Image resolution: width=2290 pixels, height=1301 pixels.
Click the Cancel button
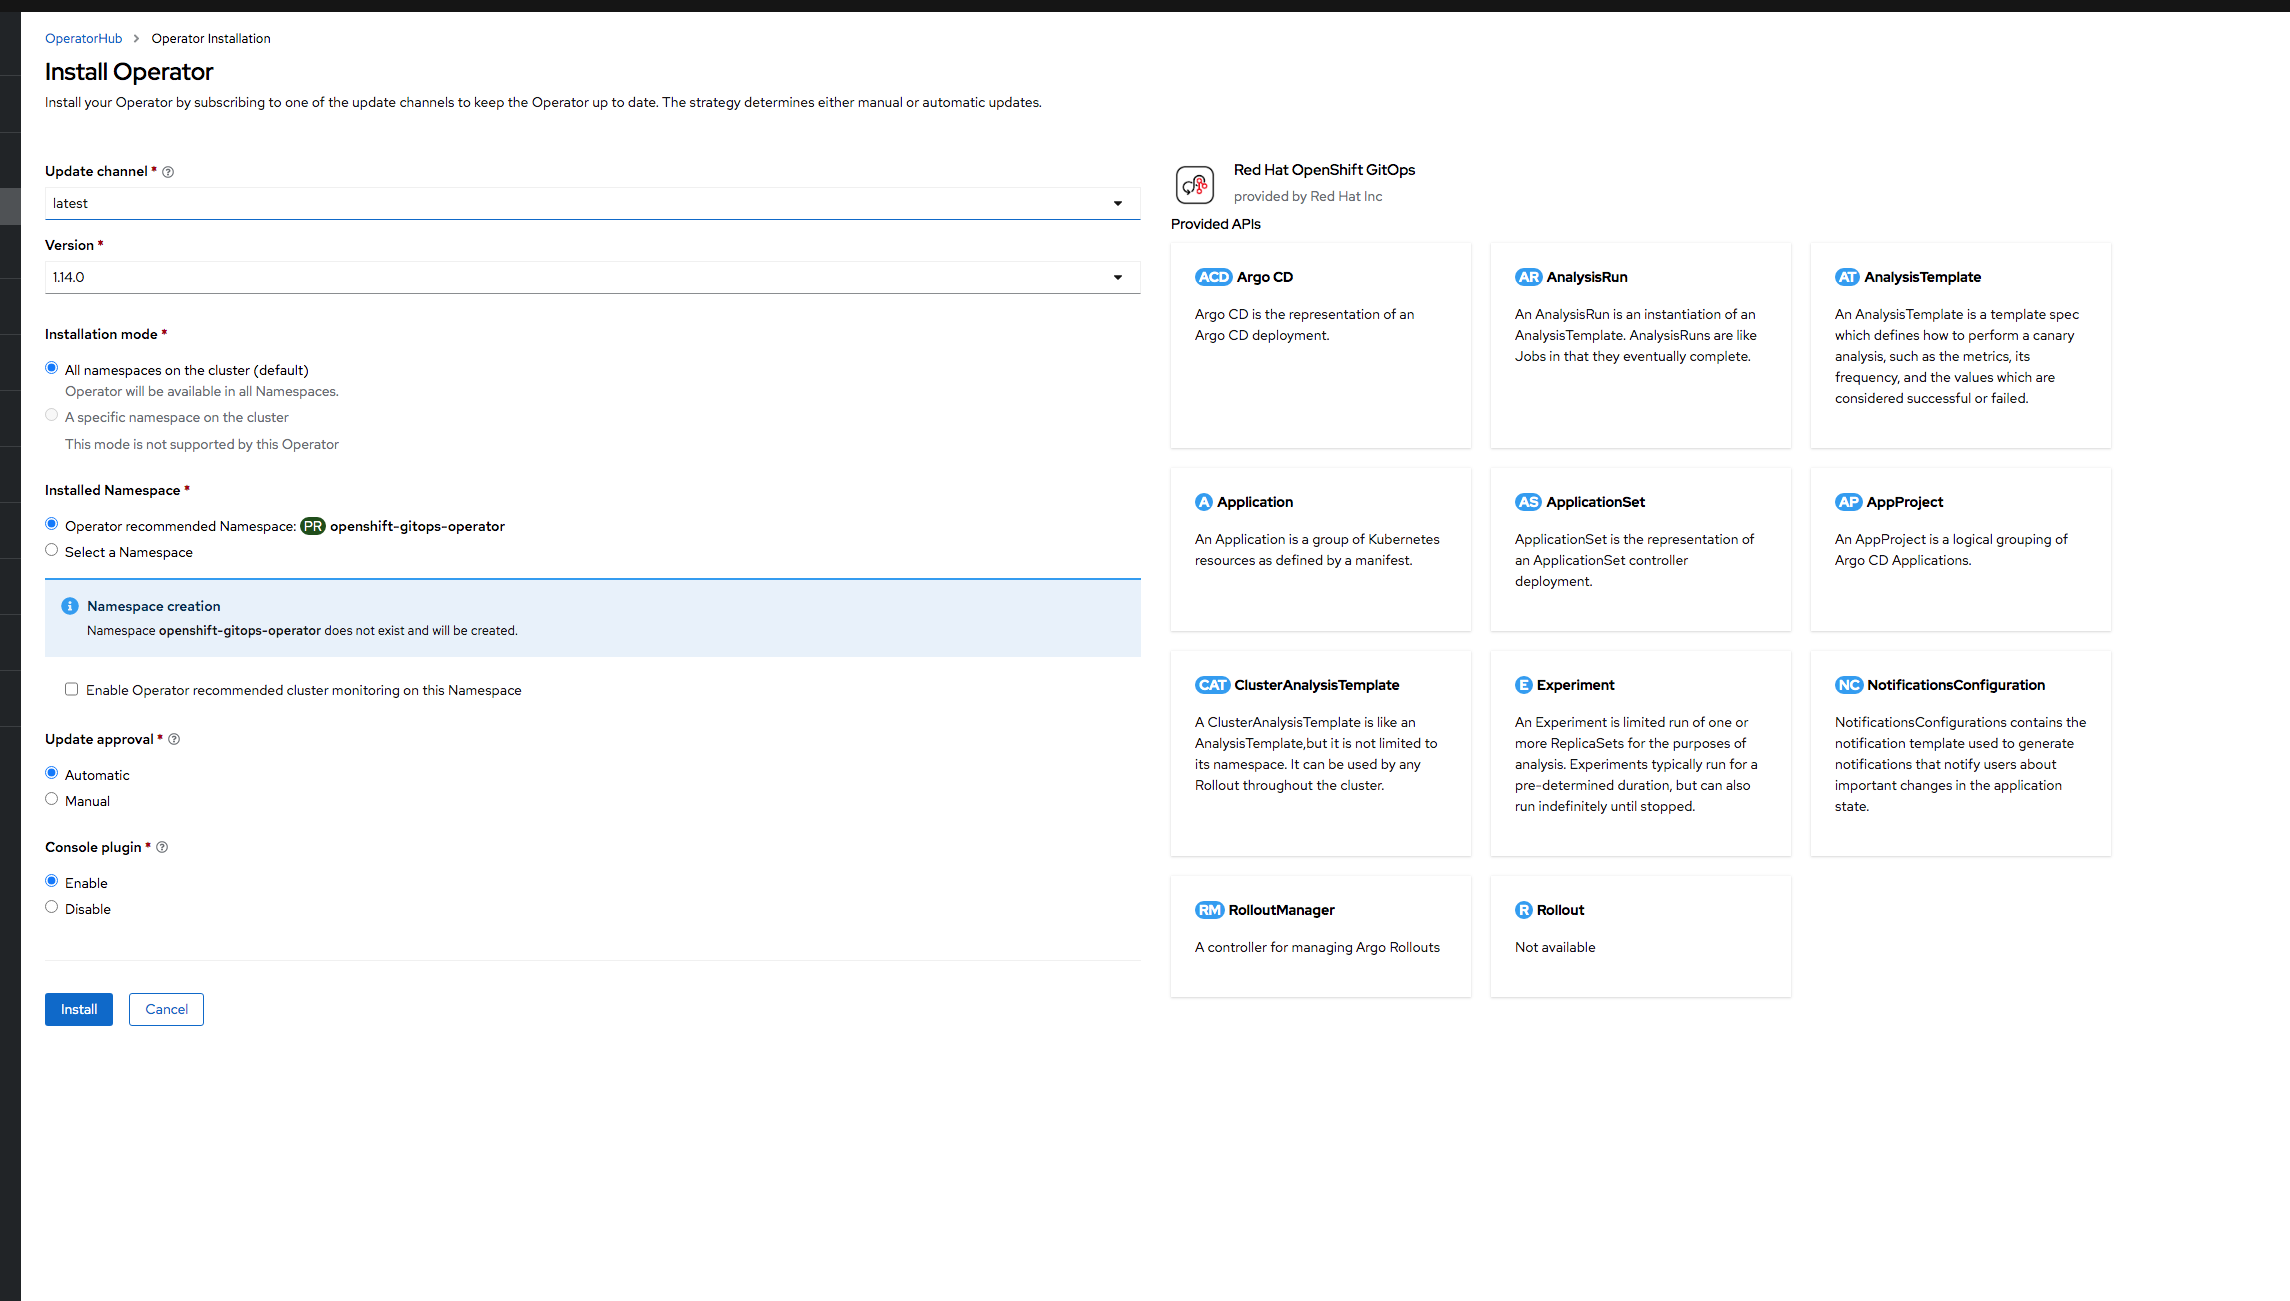166,1010
